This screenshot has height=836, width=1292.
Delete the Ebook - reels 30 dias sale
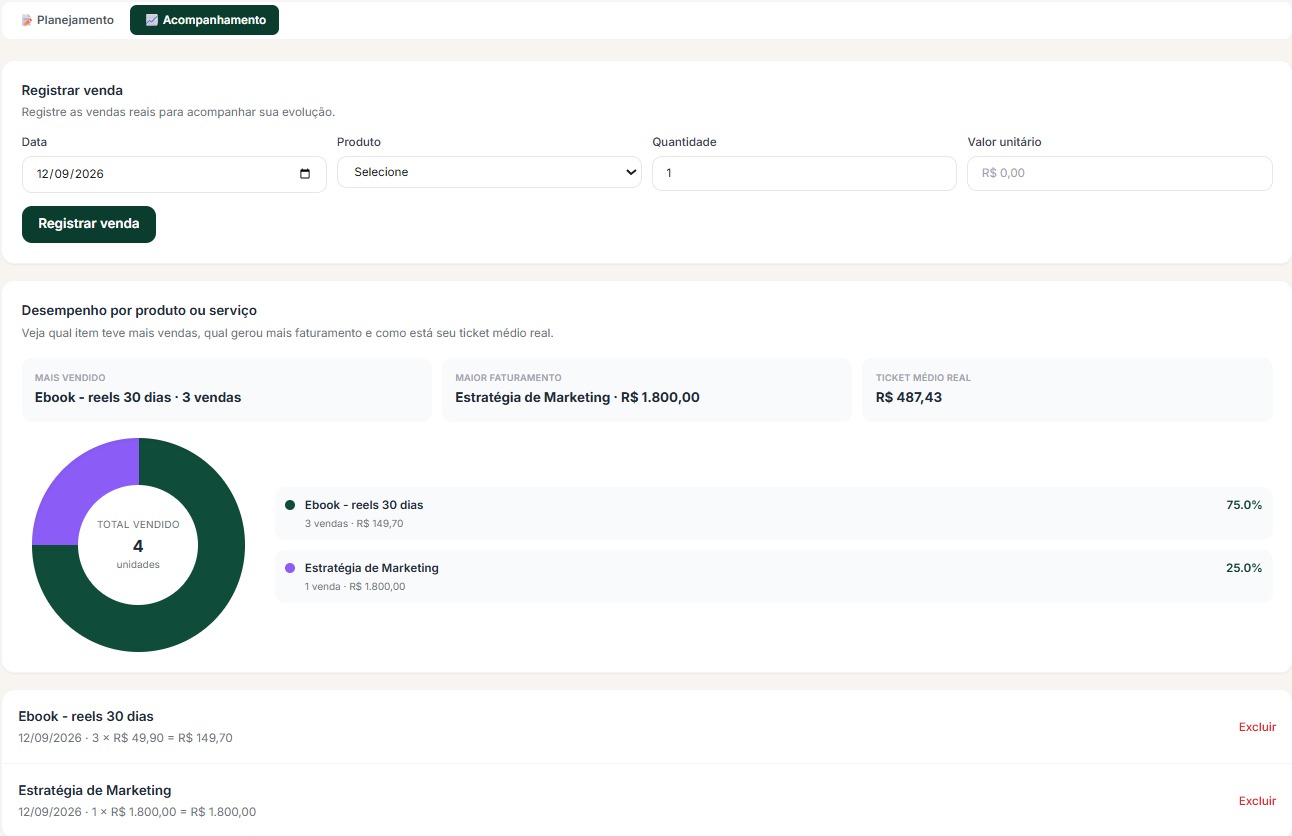1257,727
